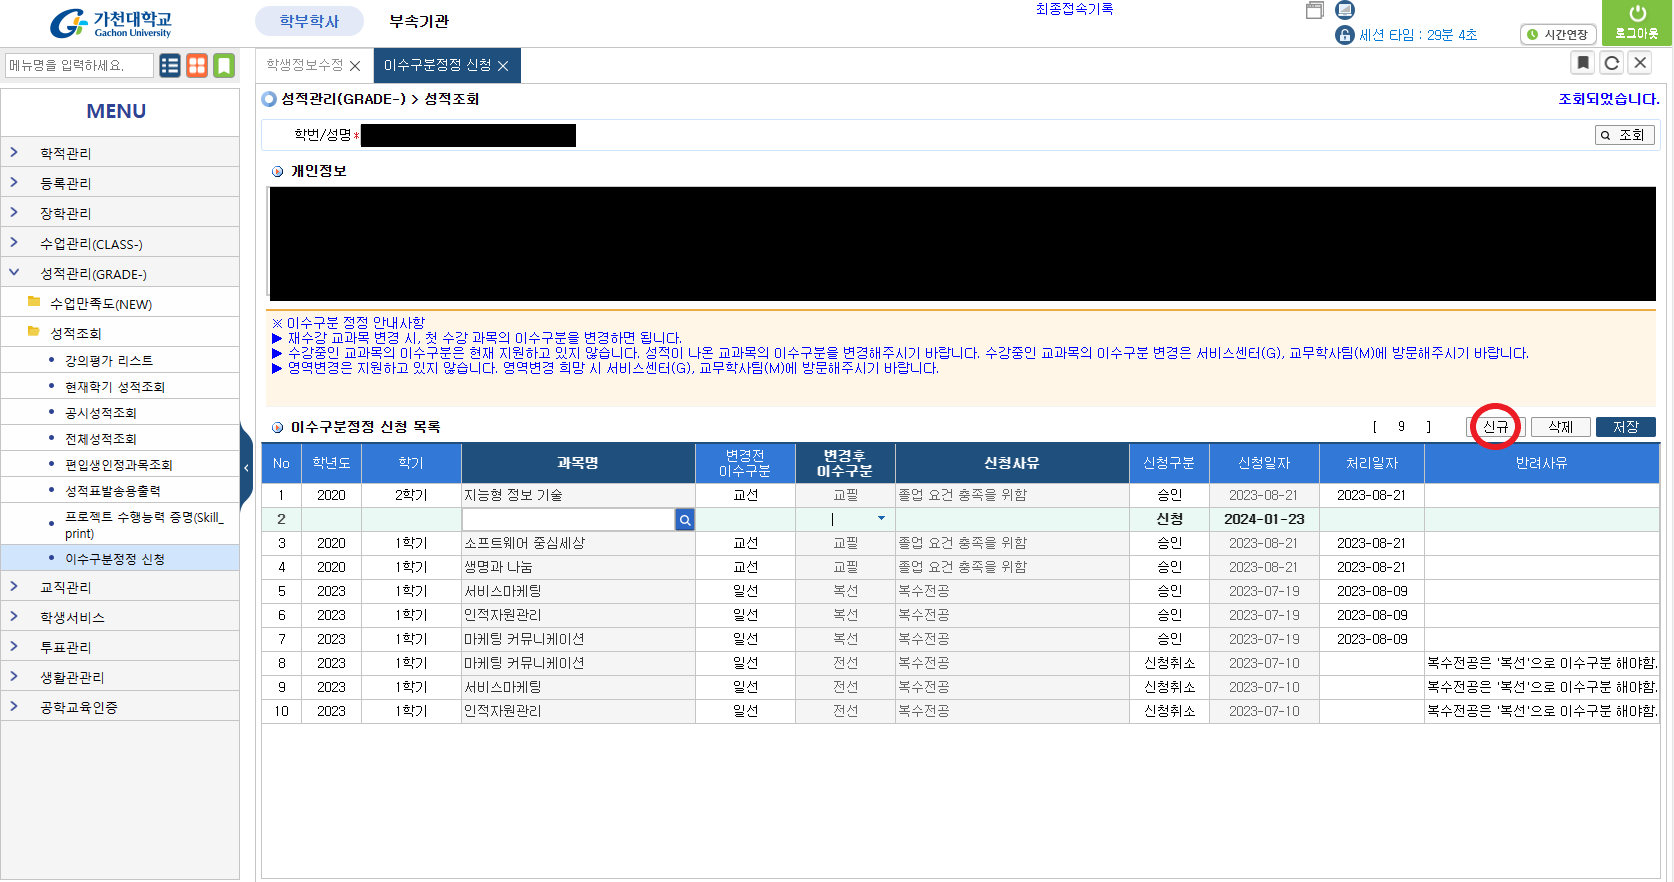
Task: Select 전체성적조회 in the side menu
Action: click(x=101, y=439)
